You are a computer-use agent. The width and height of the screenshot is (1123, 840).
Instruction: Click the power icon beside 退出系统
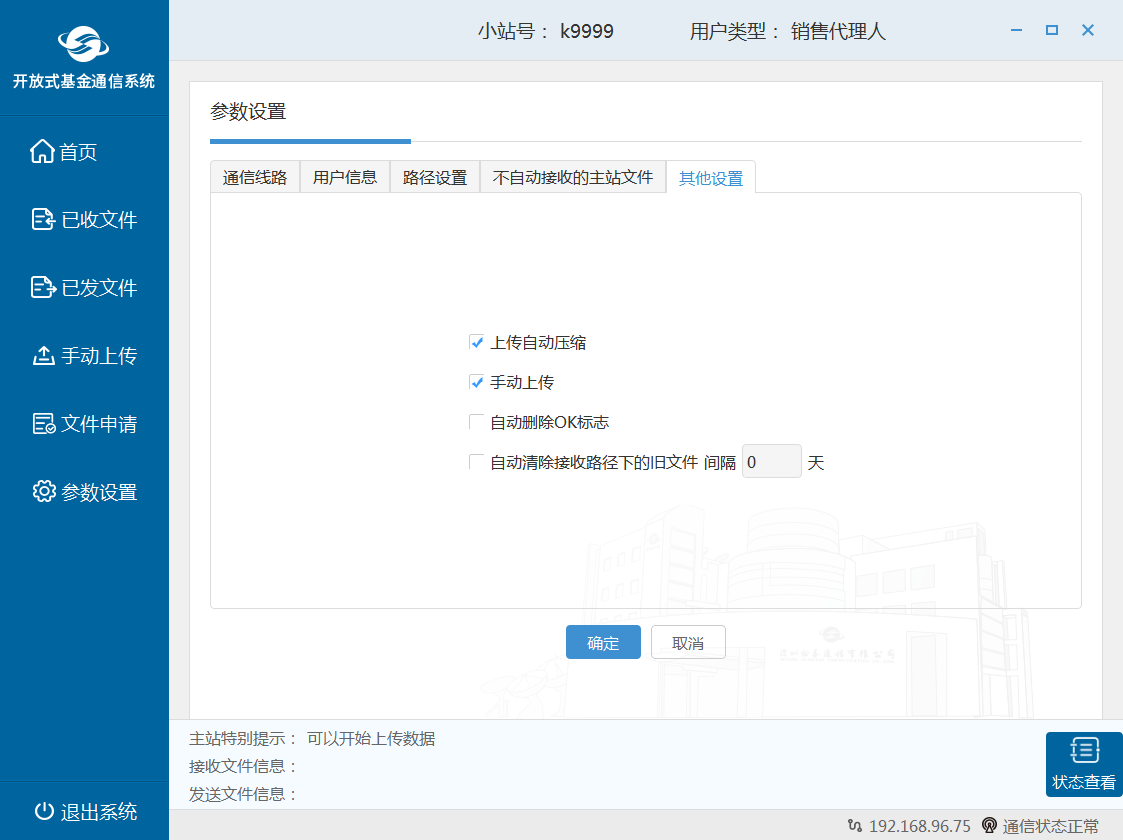[44, 811]
